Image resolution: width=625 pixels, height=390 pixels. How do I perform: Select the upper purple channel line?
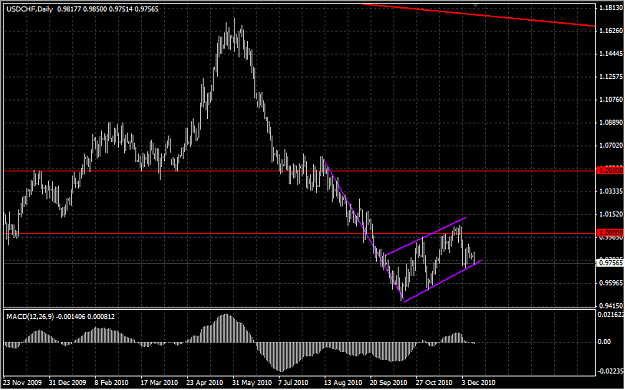pyautogui.click(x=425, y=236)
